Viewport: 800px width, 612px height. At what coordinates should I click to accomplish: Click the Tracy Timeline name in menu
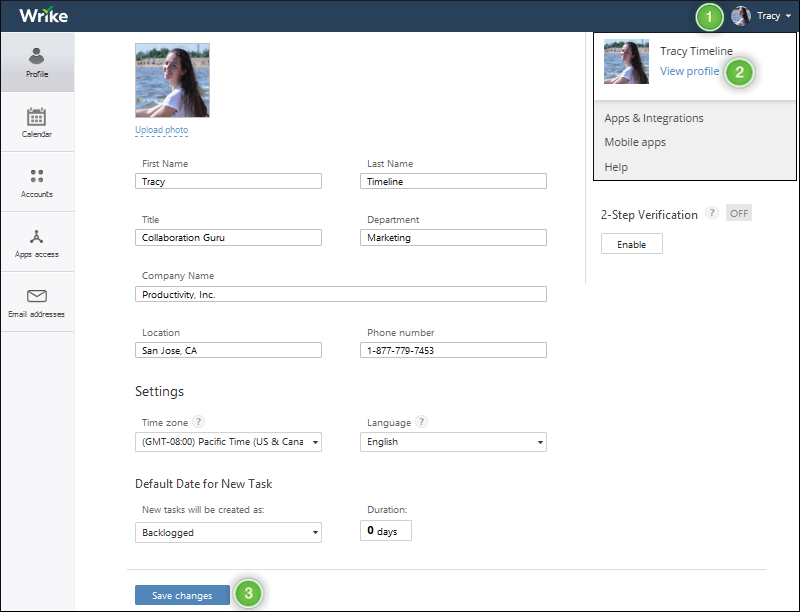[696, 51]
